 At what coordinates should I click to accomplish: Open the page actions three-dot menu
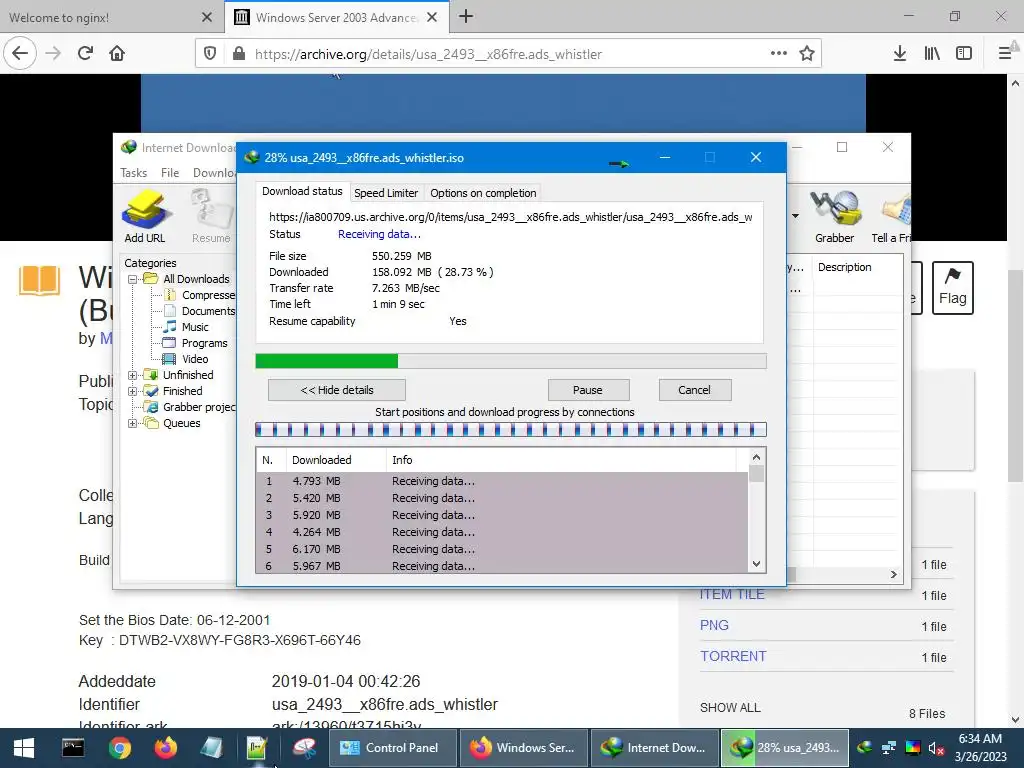pos(778,54)
